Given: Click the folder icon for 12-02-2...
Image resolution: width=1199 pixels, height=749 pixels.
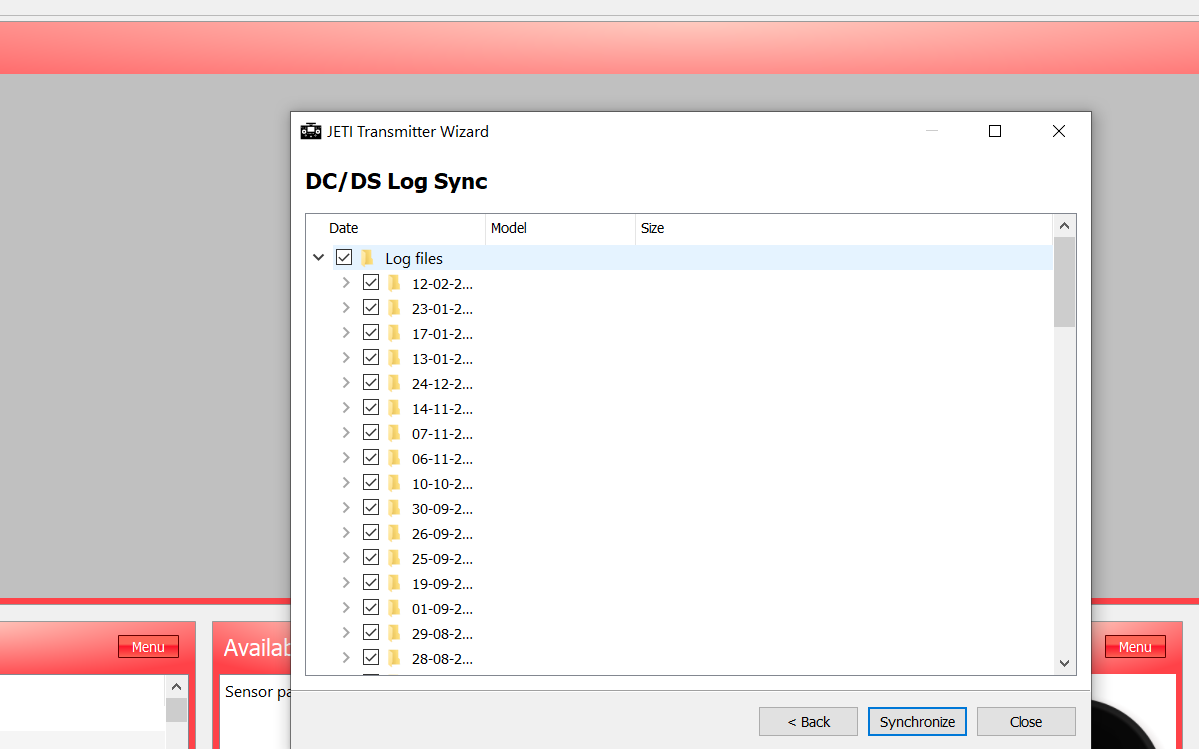Looking at the screenshot, I should [395, 283].
